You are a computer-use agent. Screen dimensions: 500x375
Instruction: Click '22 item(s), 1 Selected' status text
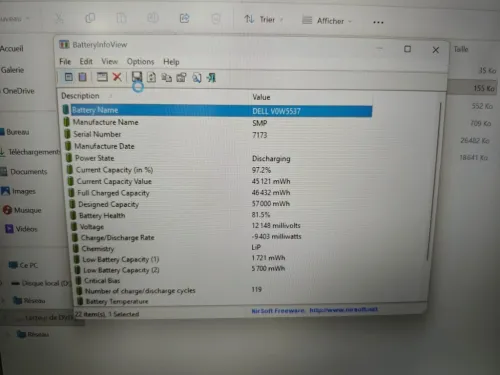pyautogui.click(x=107, y=314)
